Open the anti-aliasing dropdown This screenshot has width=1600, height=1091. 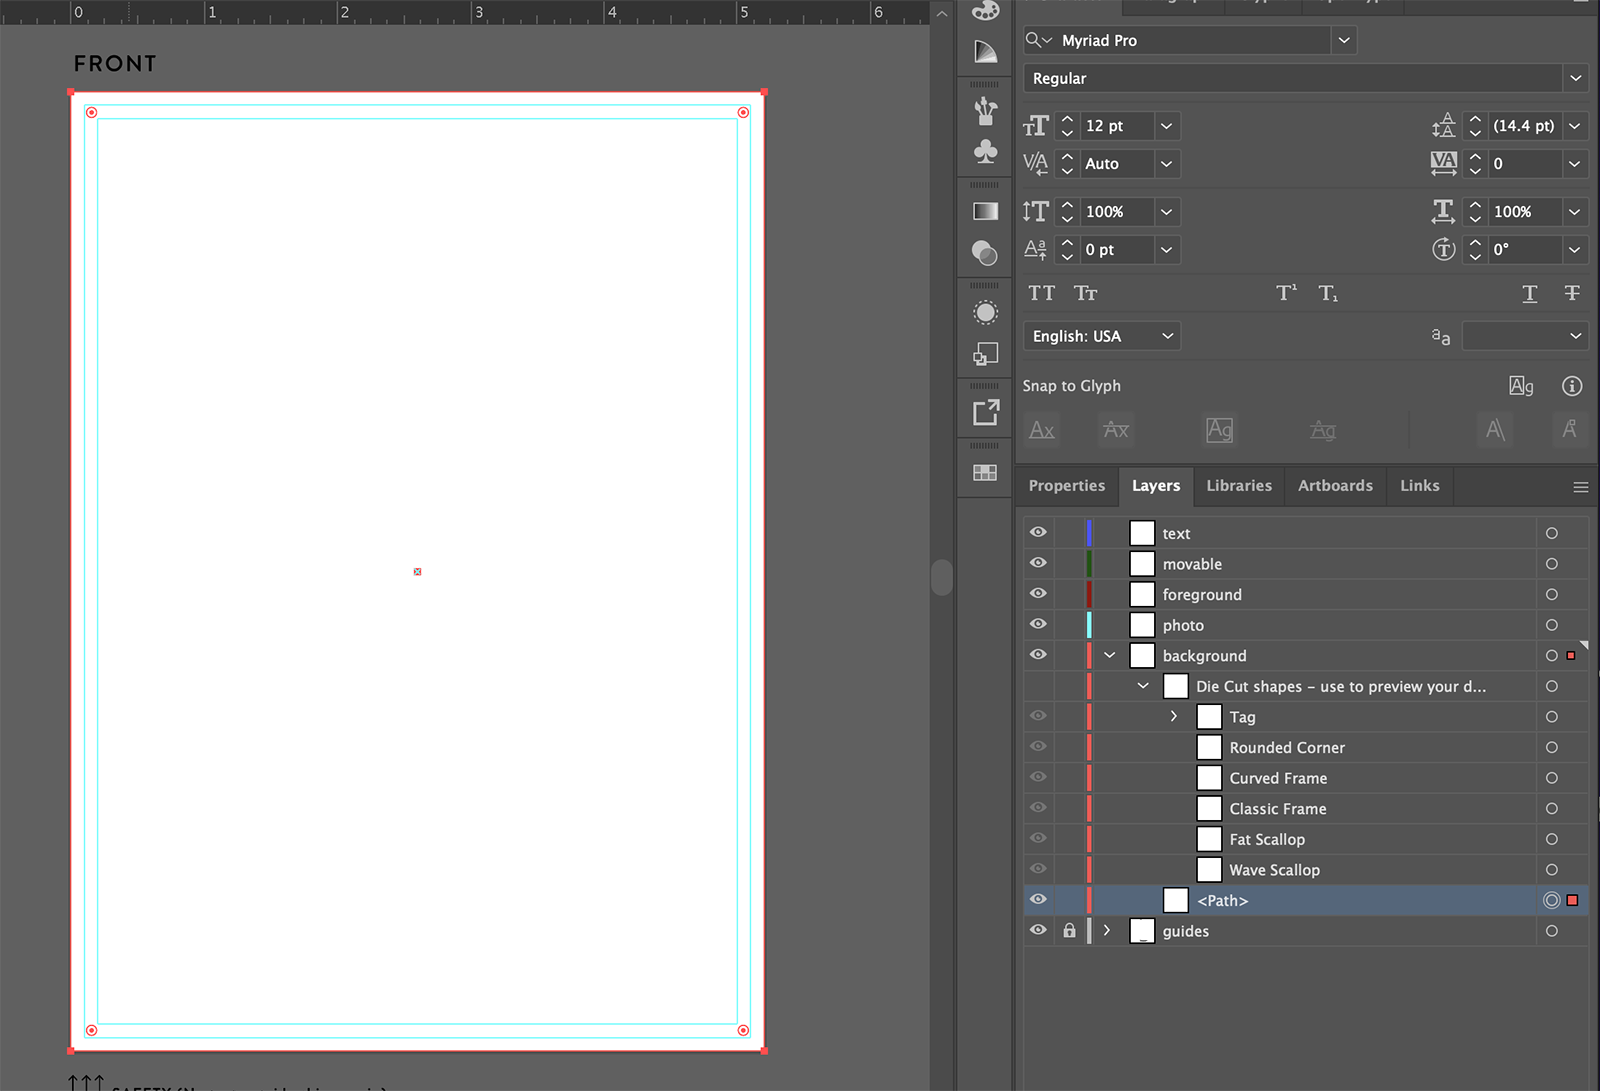1524,336
